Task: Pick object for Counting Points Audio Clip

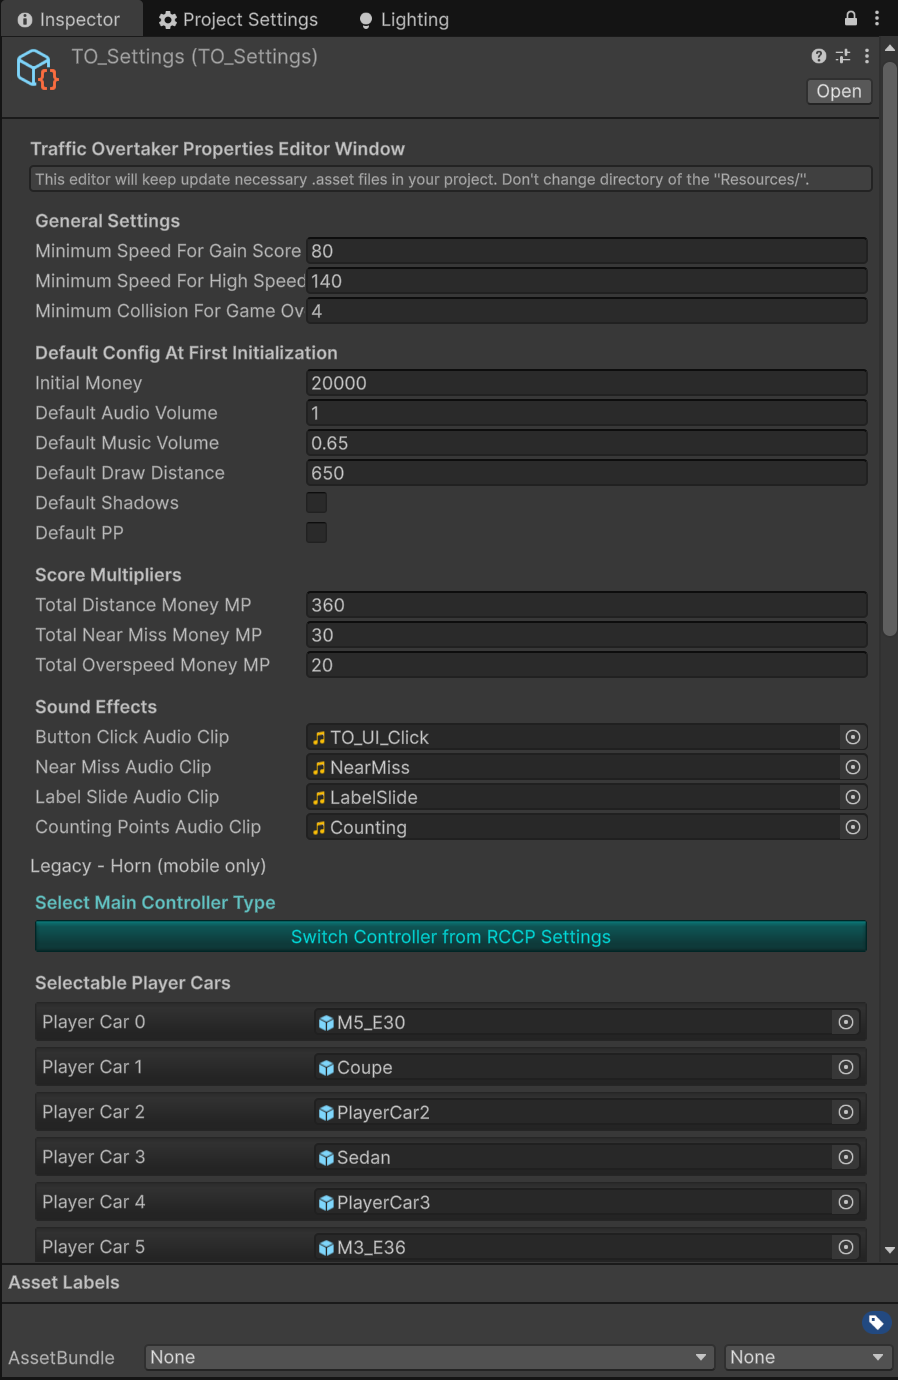Action: point(853,827)
